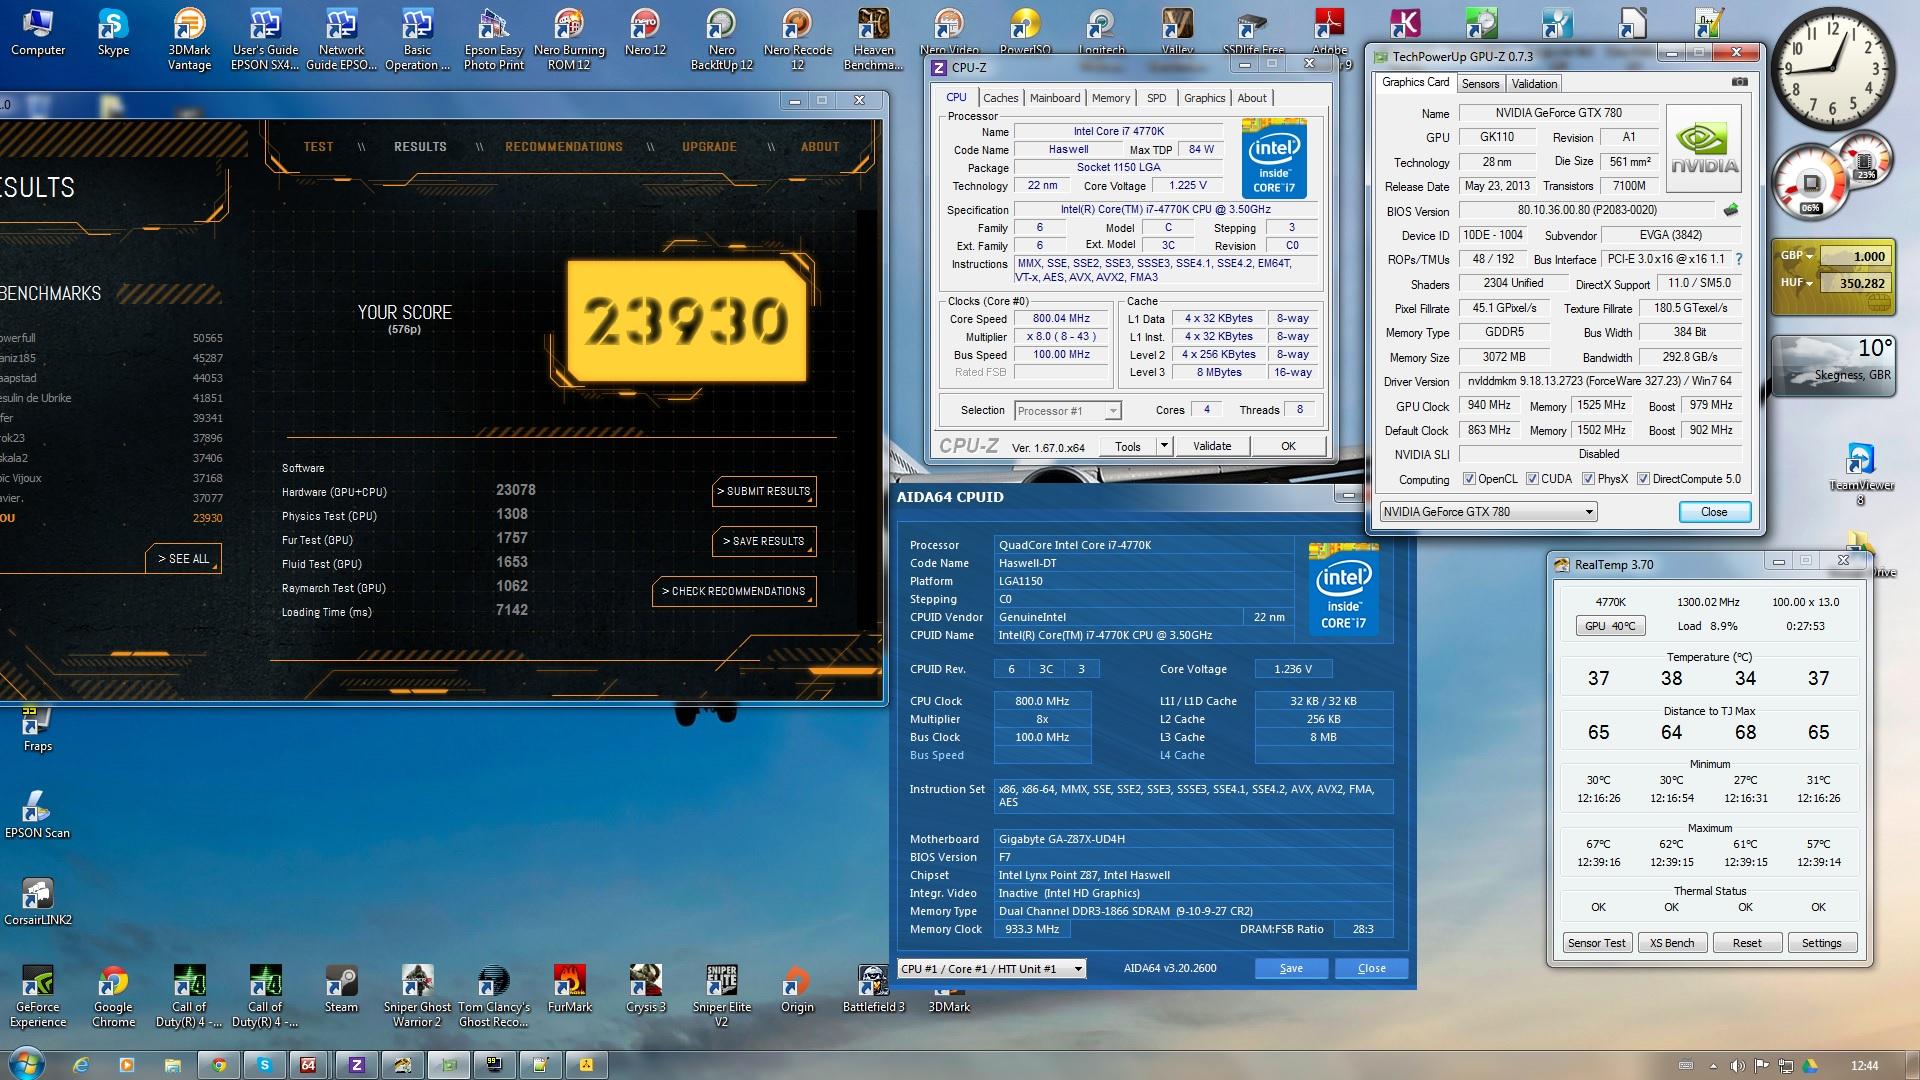The image size is (1920, 1080).
Task: Click the Validate button in CPU-Z
Action: (1212, 446)
